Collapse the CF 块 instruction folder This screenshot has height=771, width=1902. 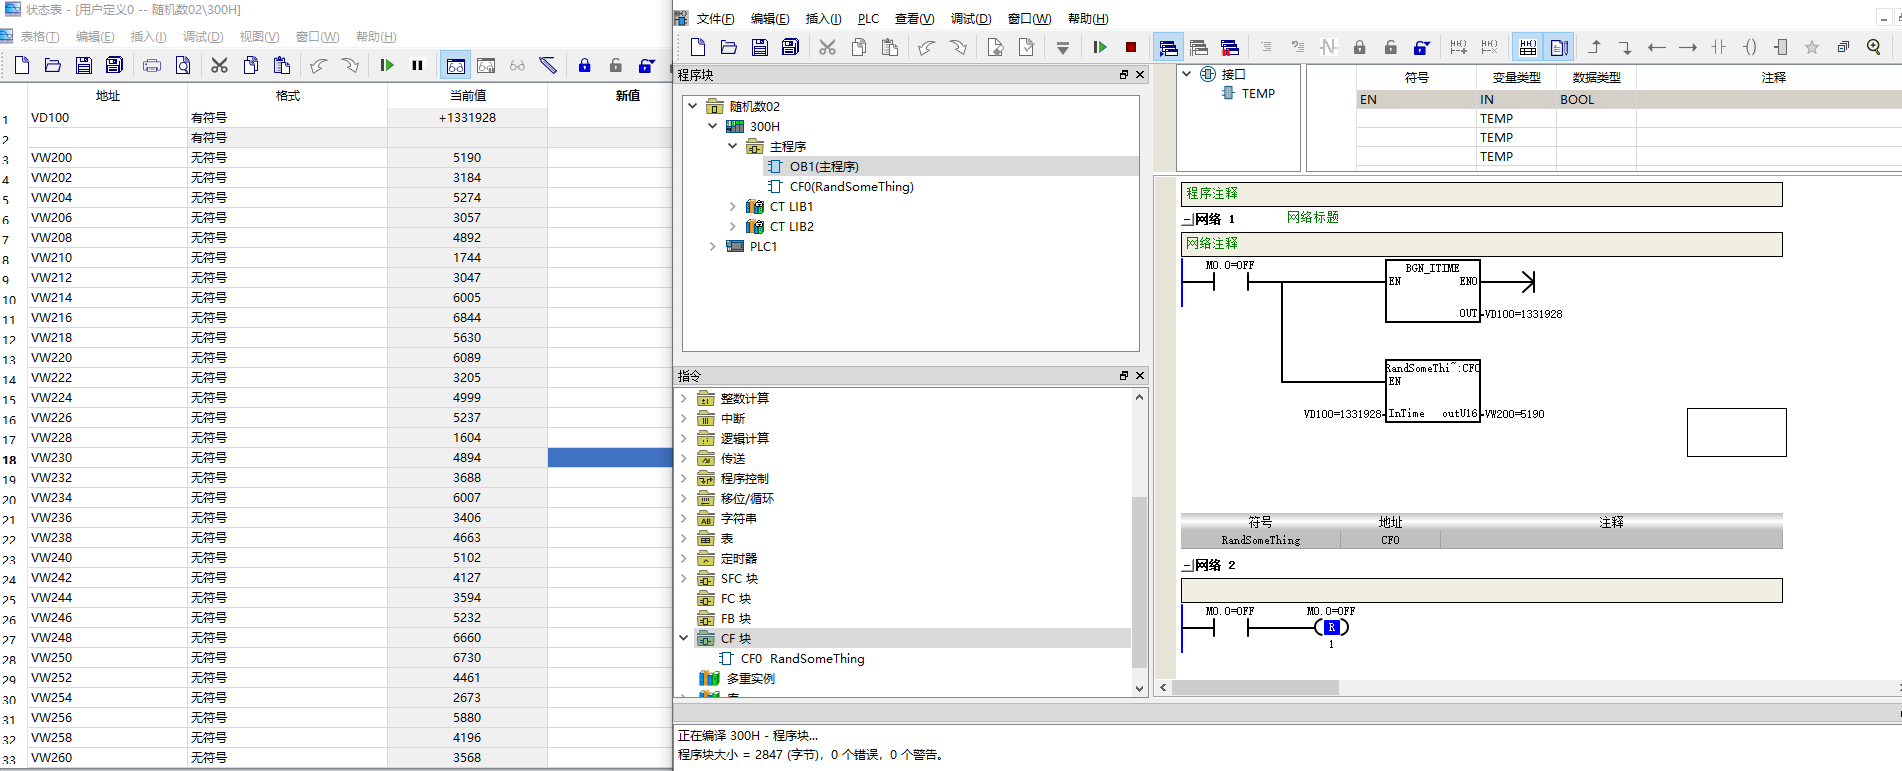click(x=684, y=638)
